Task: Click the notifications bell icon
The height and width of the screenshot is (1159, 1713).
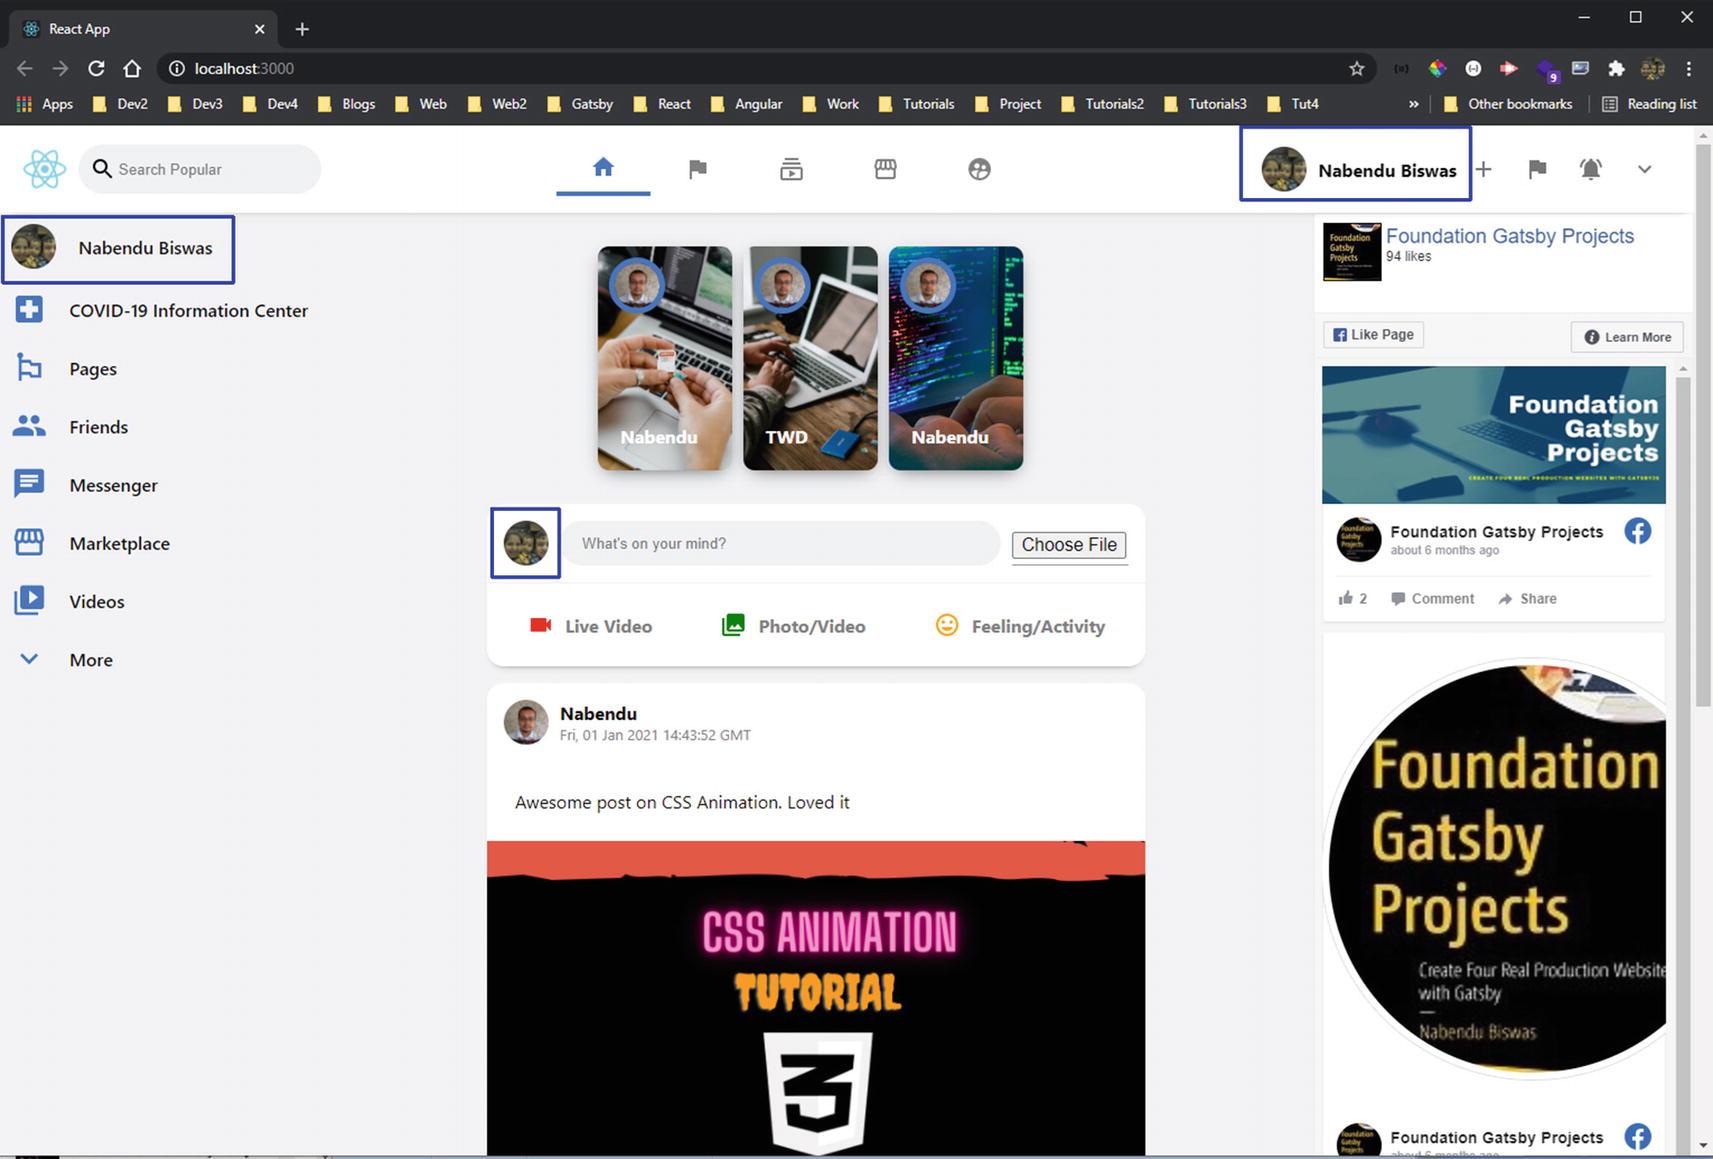Action: pyautogui.click(x=1590, y=169)
